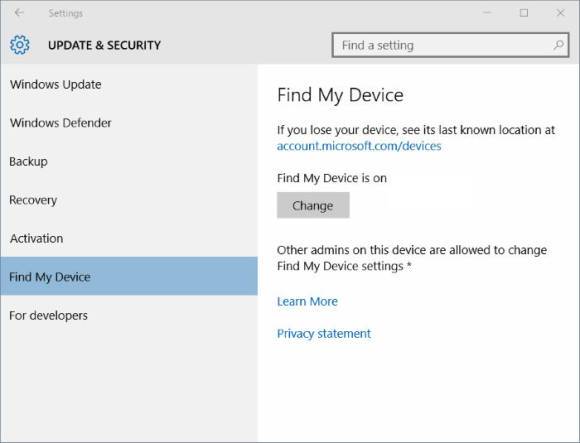
Task: Click the Settings gear icon
Action: click(x=20, y=45)
